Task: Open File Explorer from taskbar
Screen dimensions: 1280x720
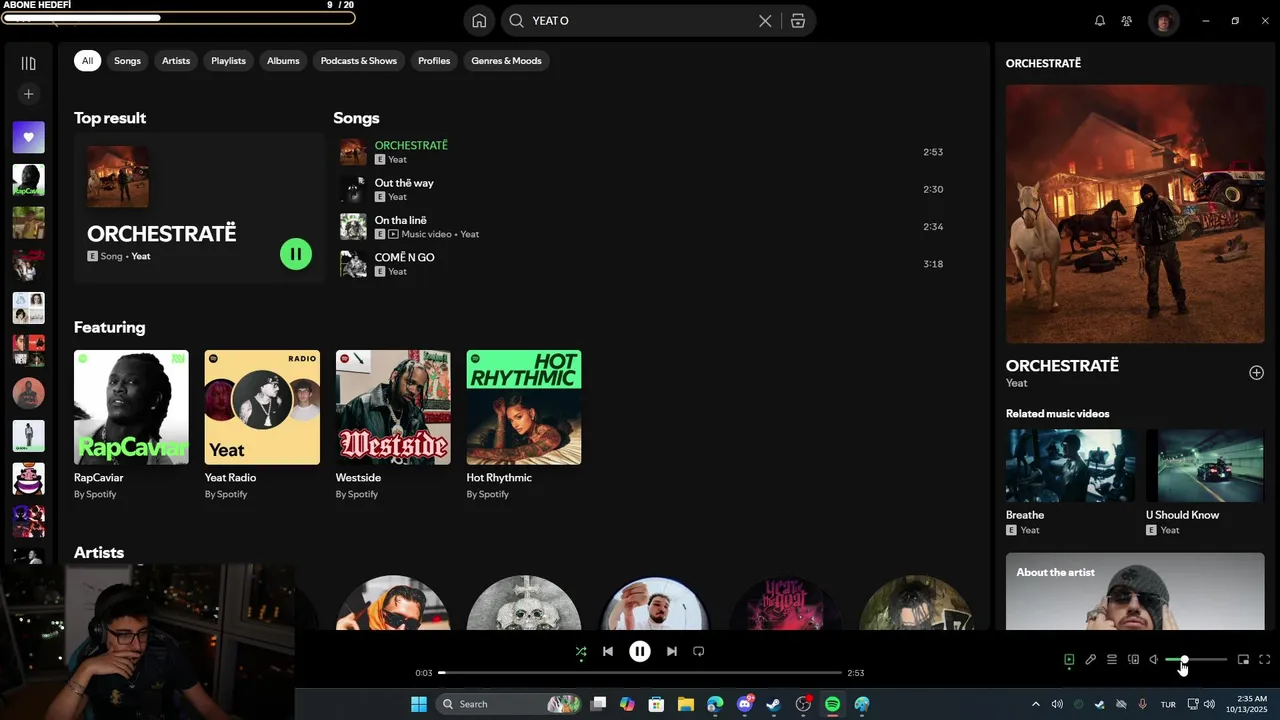Action: tap(685, 704)
